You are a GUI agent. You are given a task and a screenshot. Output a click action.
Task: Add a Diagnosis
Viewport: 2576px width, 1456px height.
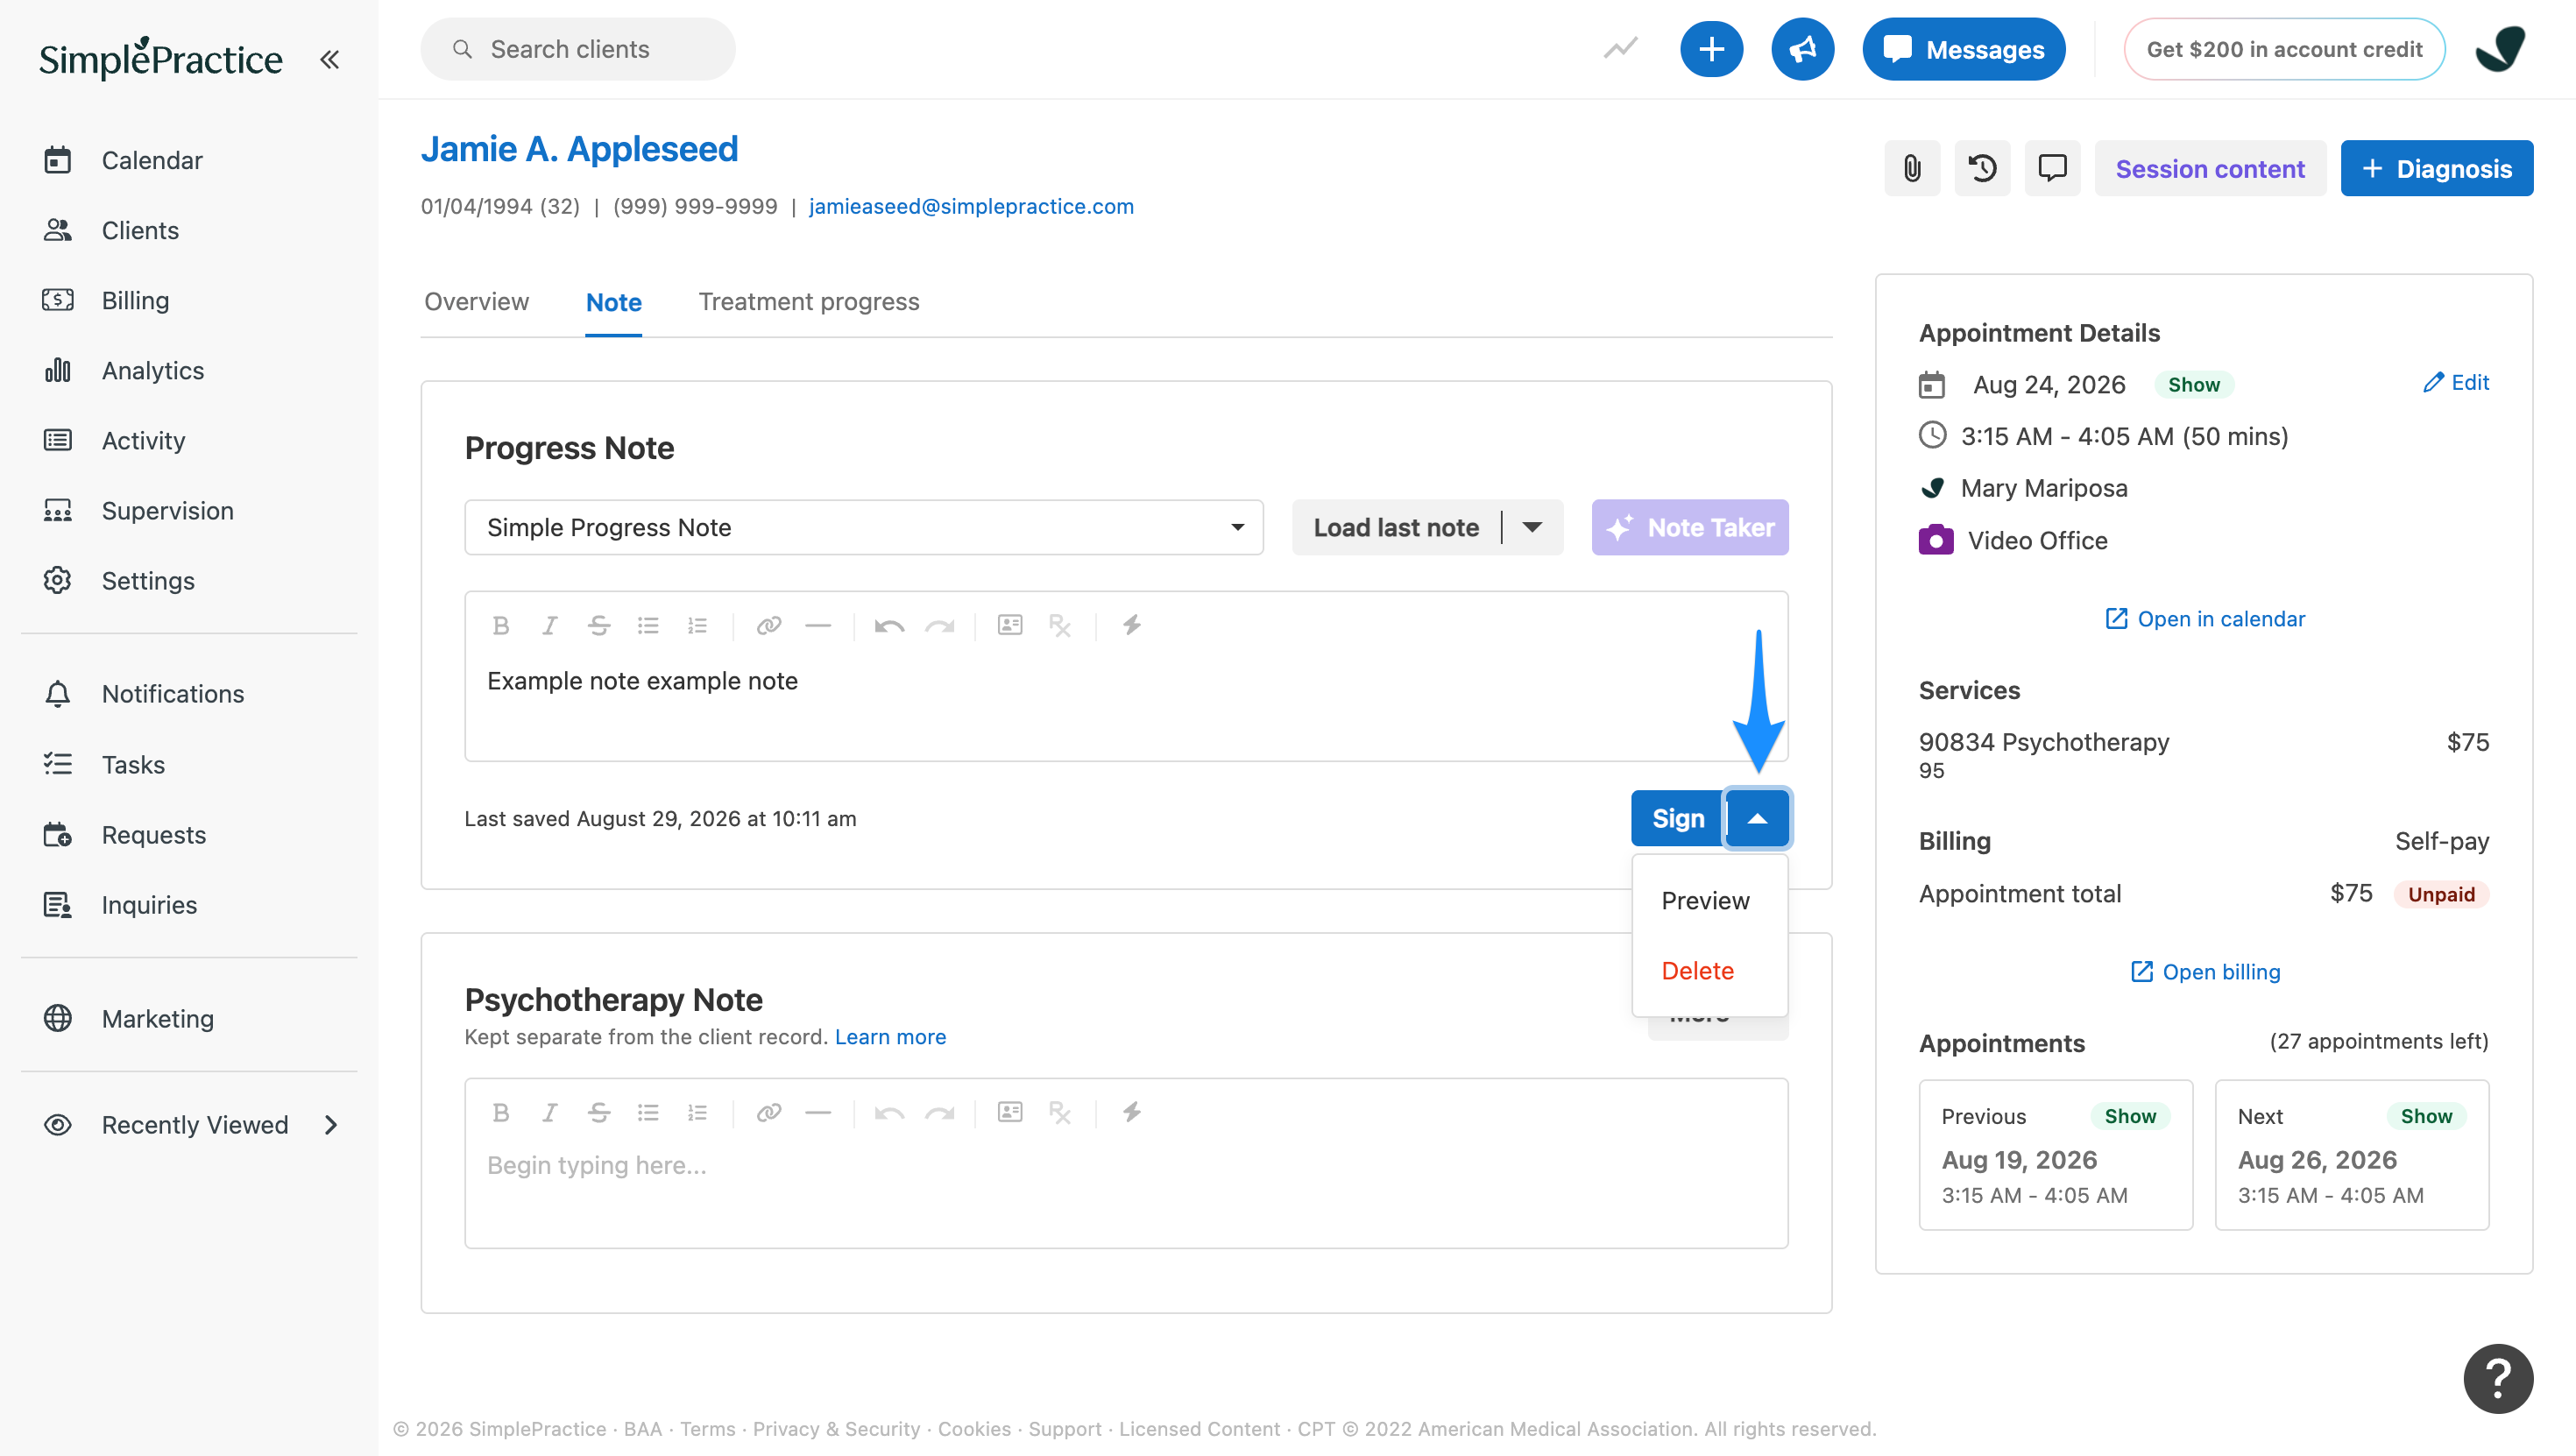click(2436, 168)
